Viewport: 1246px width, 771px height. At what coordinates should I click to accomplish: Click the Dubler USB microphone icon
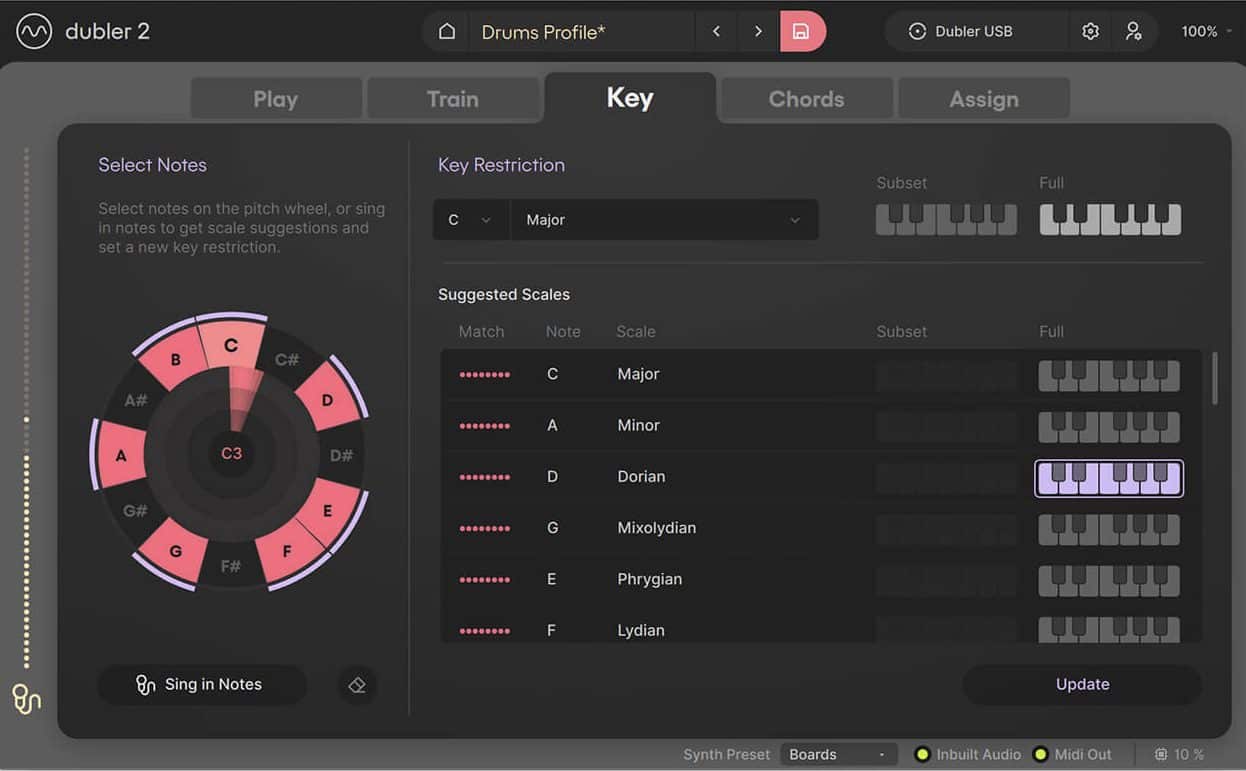(x=917, y=31)
